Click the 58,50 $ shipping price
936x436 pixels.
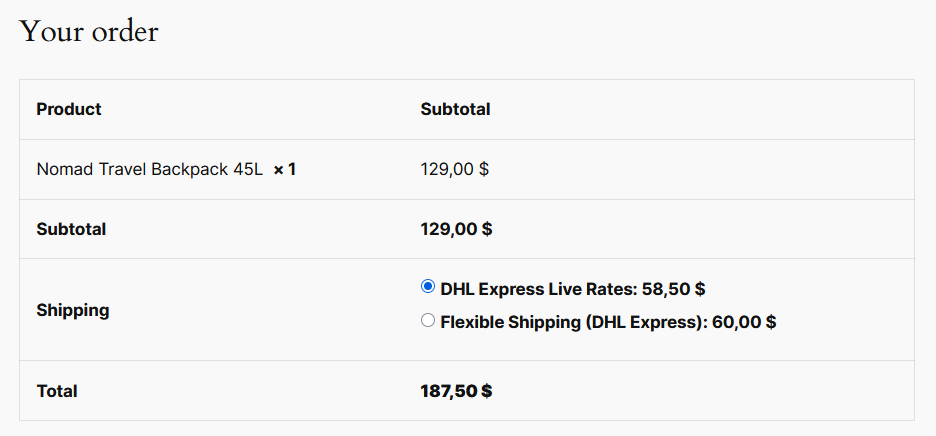(673, 289)
